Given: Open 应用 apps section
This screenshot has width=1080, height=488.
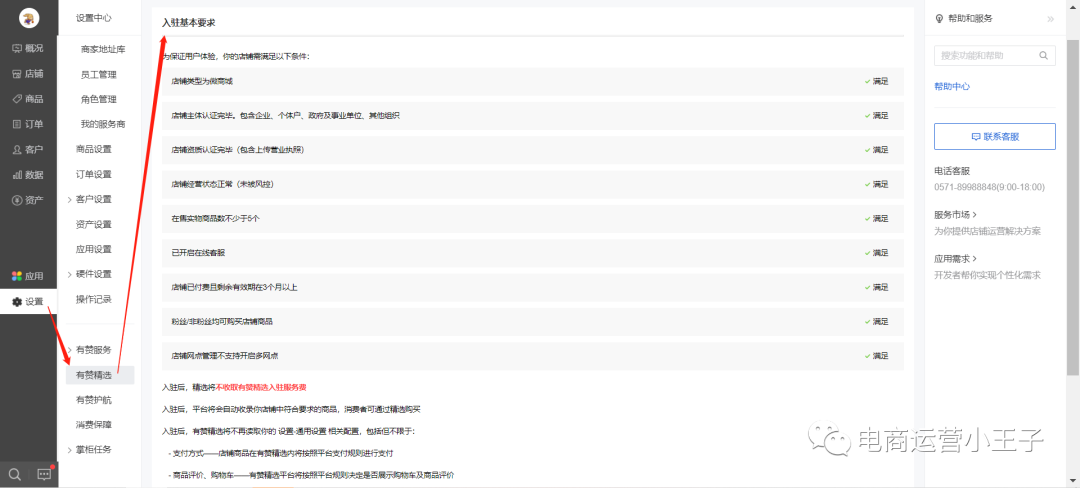Looking at the screenshot, I should point(28,276).
